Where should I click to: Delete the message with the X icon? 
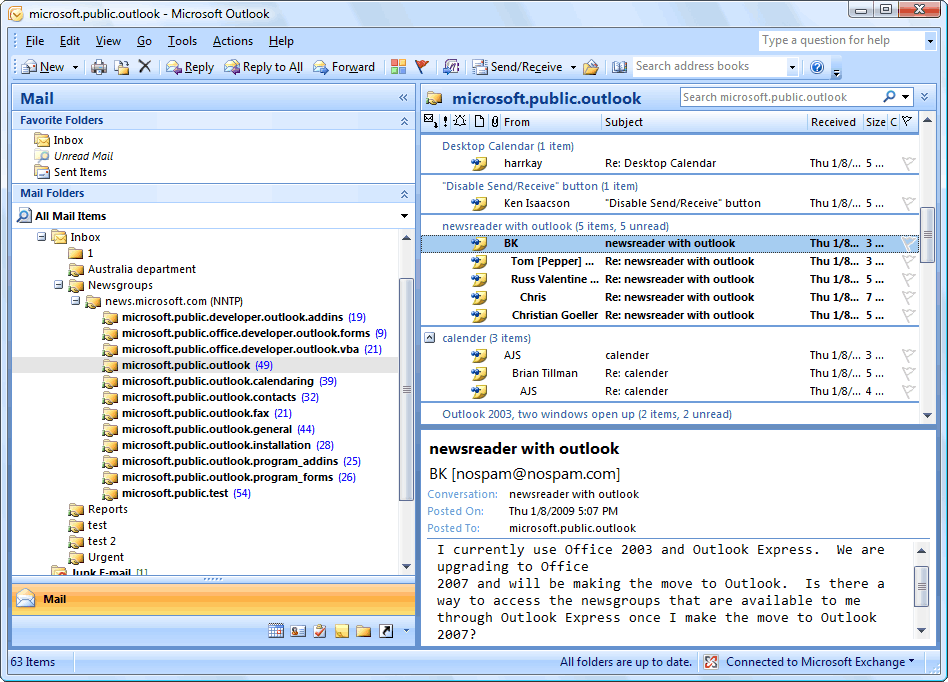point(144,67)
